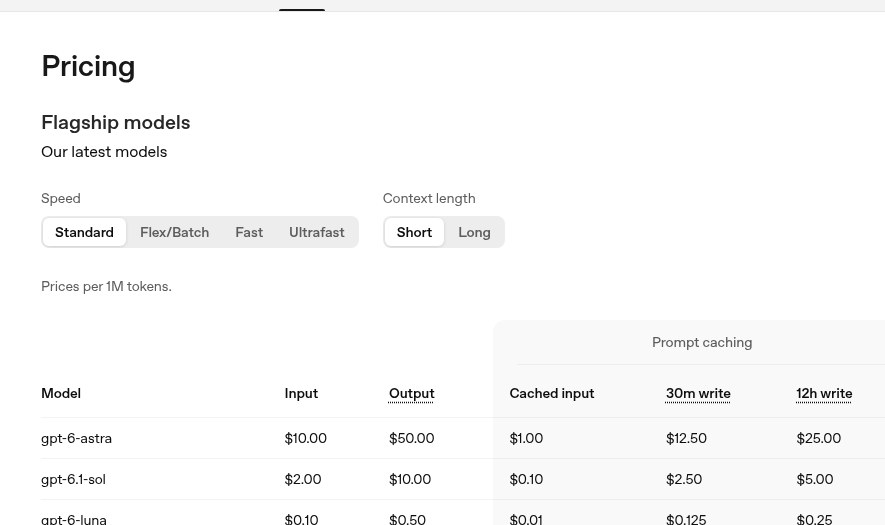Image resolution: width=885 pixels, height=525 pixels.
Task: Click gpt-6-luna 30m write $0.125
Action: (x=686, y=519)
